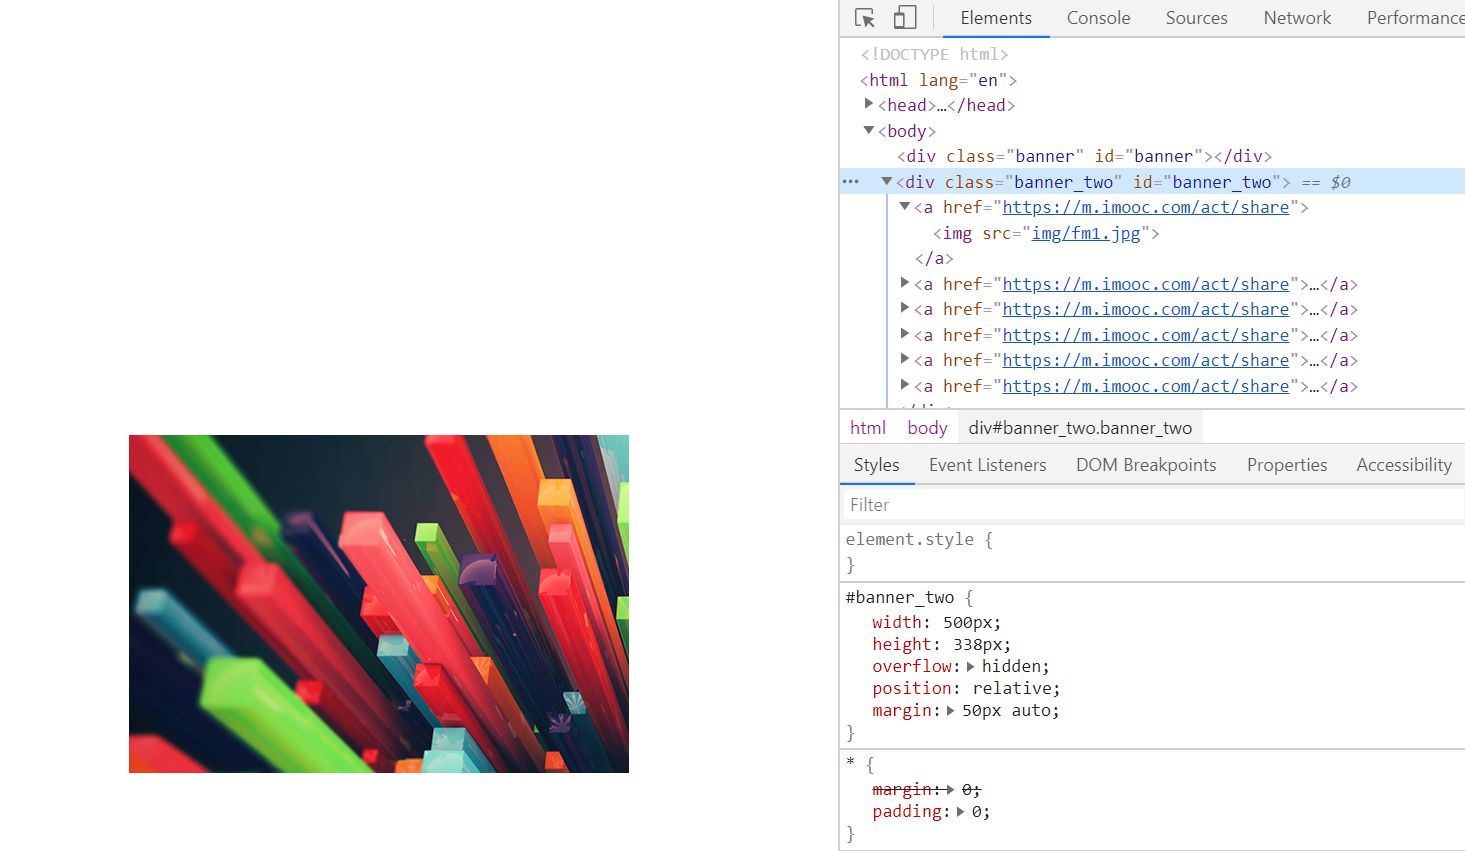Open the three-dot menu beside banner_two row
This screenshot has height=851, width=1465.
(x=851, y=182)
